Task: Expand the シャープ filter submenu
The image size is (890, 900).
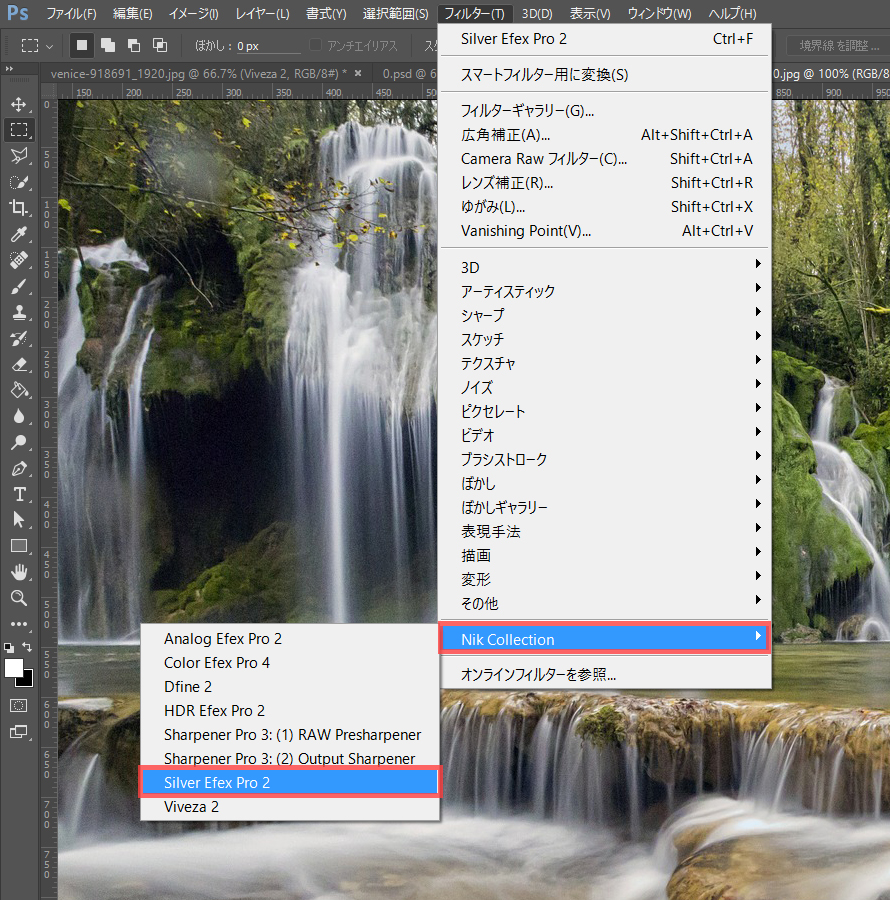Action: (605, 315)
